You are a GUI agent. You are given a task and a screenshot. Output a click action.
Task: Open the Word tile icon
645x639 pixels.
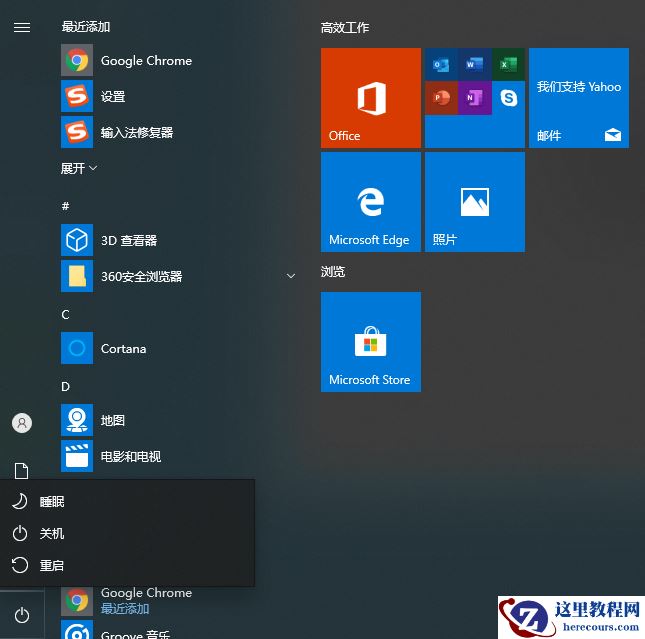[x=474, y=65]
